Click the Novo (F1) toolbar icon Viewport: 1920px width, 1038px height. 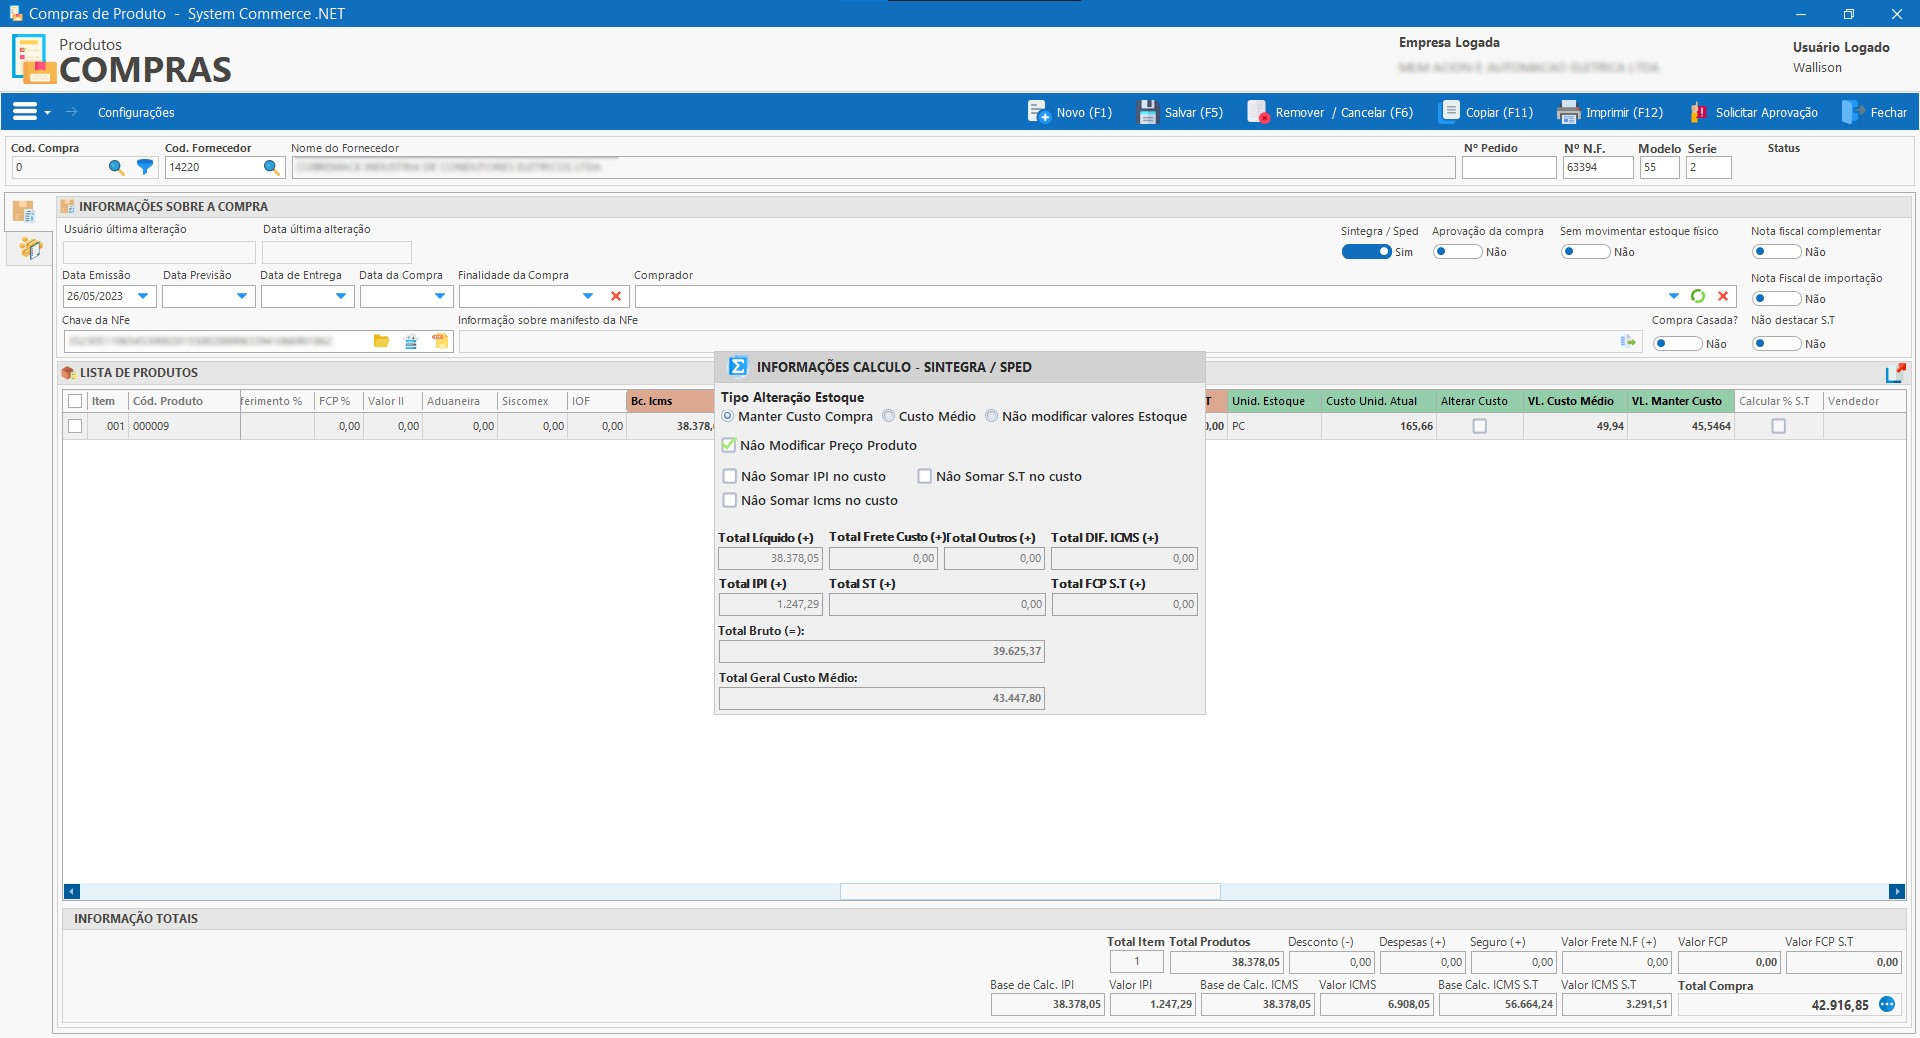(1038, 112)
